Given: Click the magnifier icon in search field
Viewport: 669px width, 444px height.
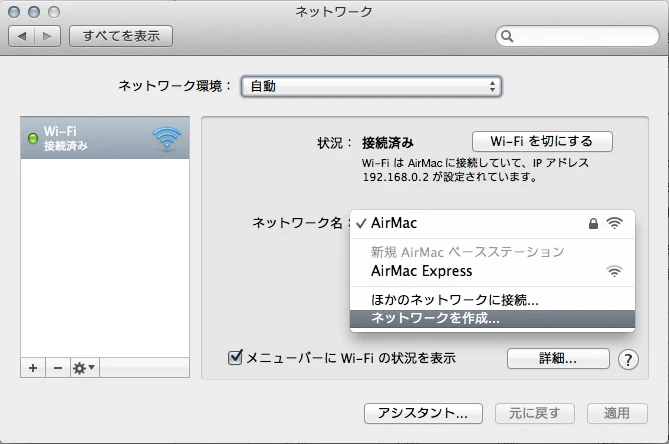Looking at the screenshot, I should click(507, 36).
